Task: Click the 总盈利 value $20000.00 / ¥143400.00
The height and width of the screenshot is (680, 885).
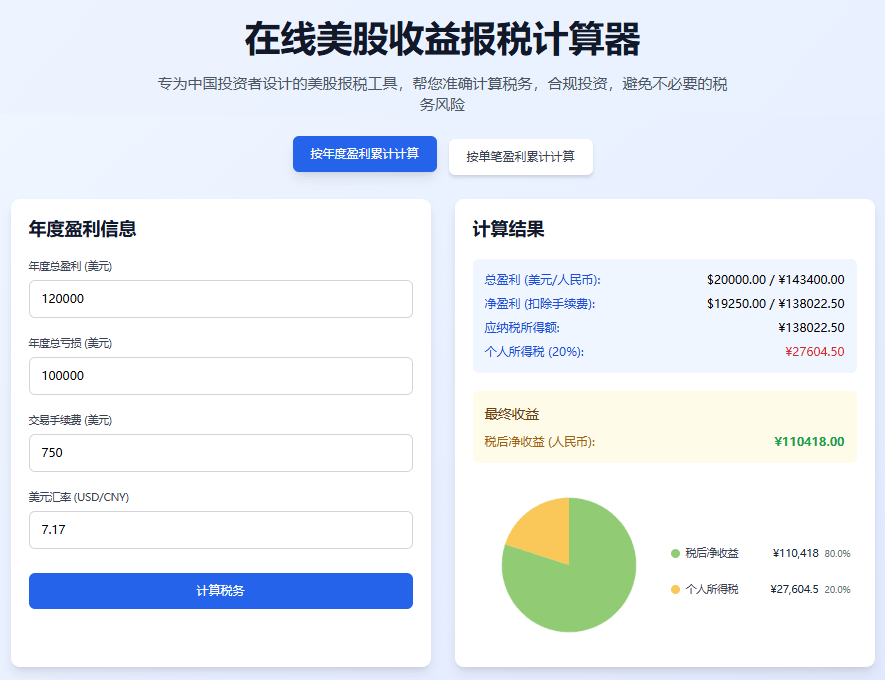Action: click(x=775, y=279)
